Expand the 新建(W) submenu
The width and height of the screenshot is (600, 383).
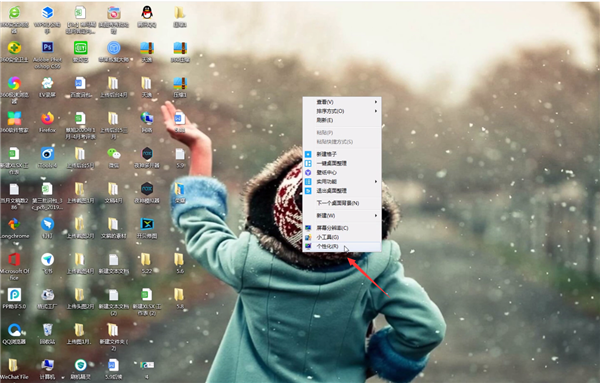click(x=342, y=215)
